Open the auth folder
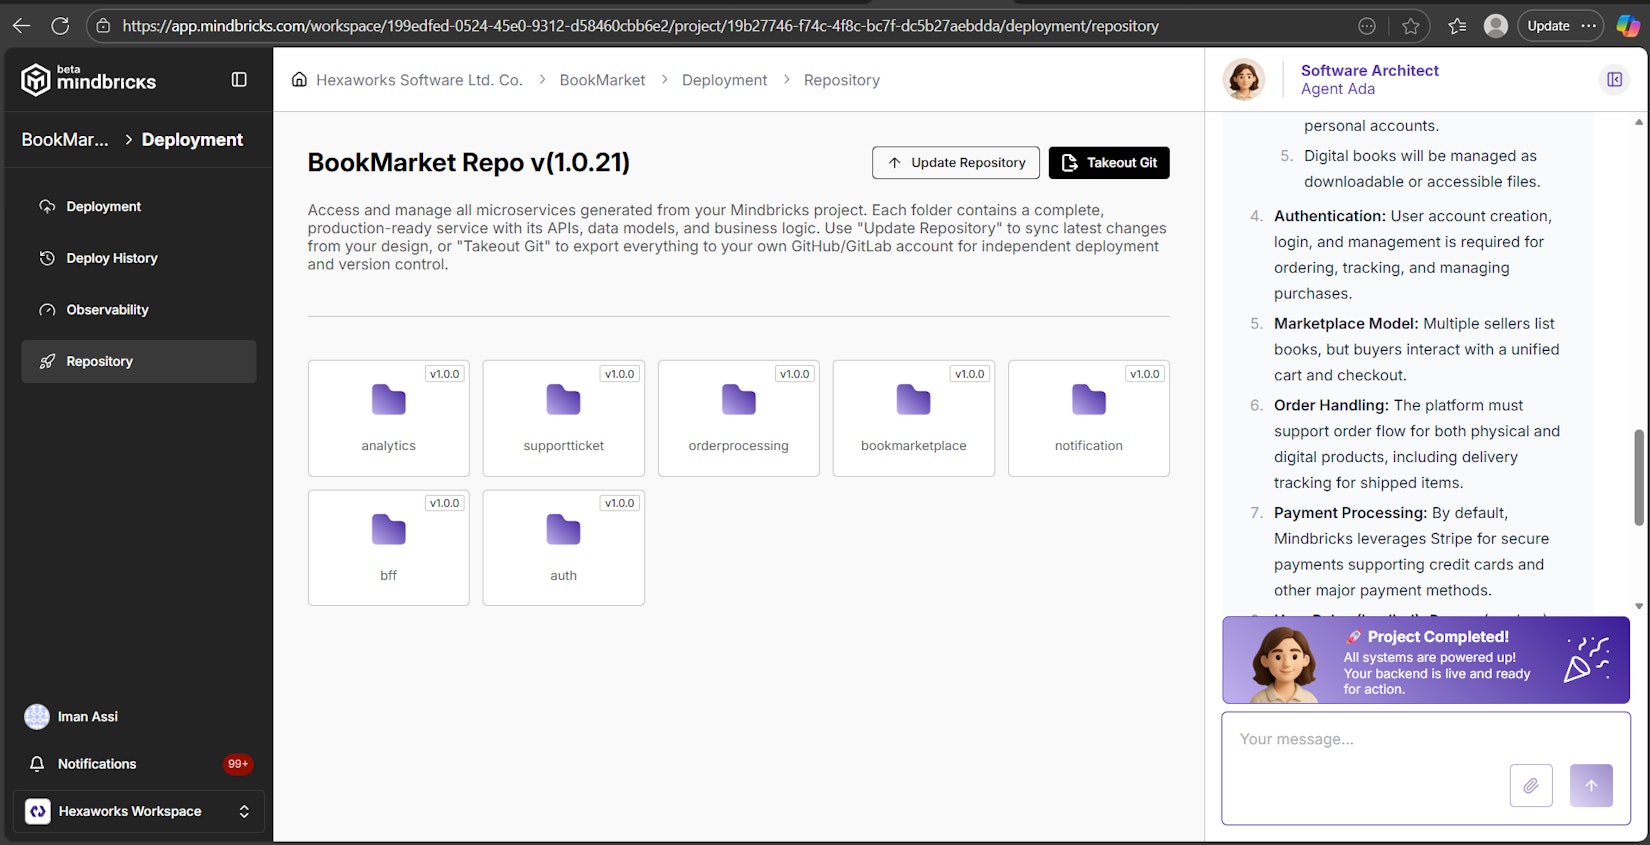 [x=563, y=547]
